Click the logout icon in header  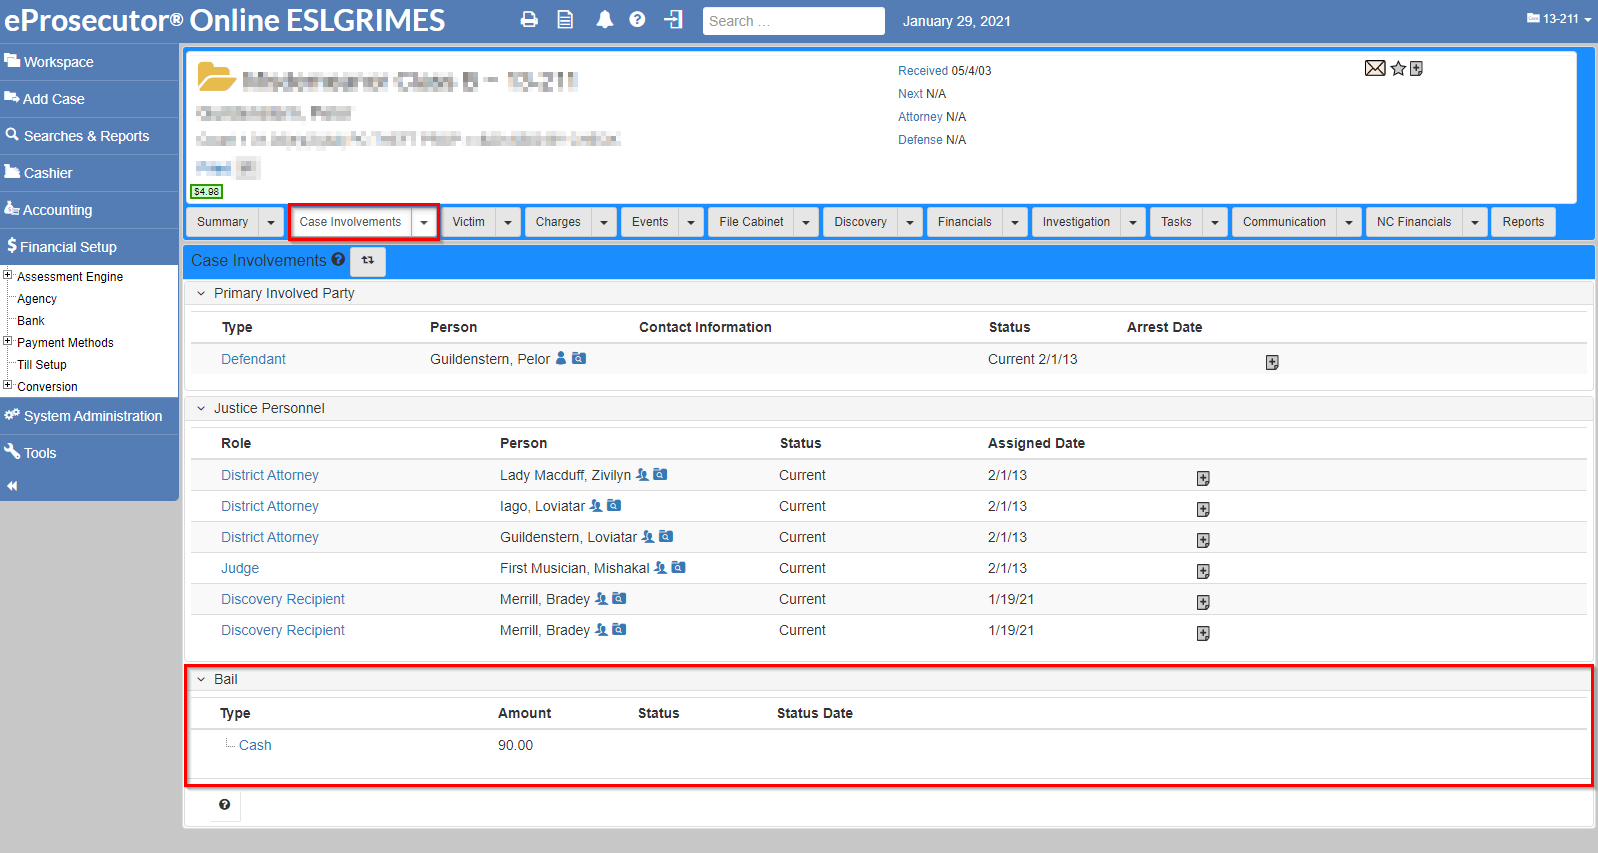pyautogui.click(x=674, y=20)
